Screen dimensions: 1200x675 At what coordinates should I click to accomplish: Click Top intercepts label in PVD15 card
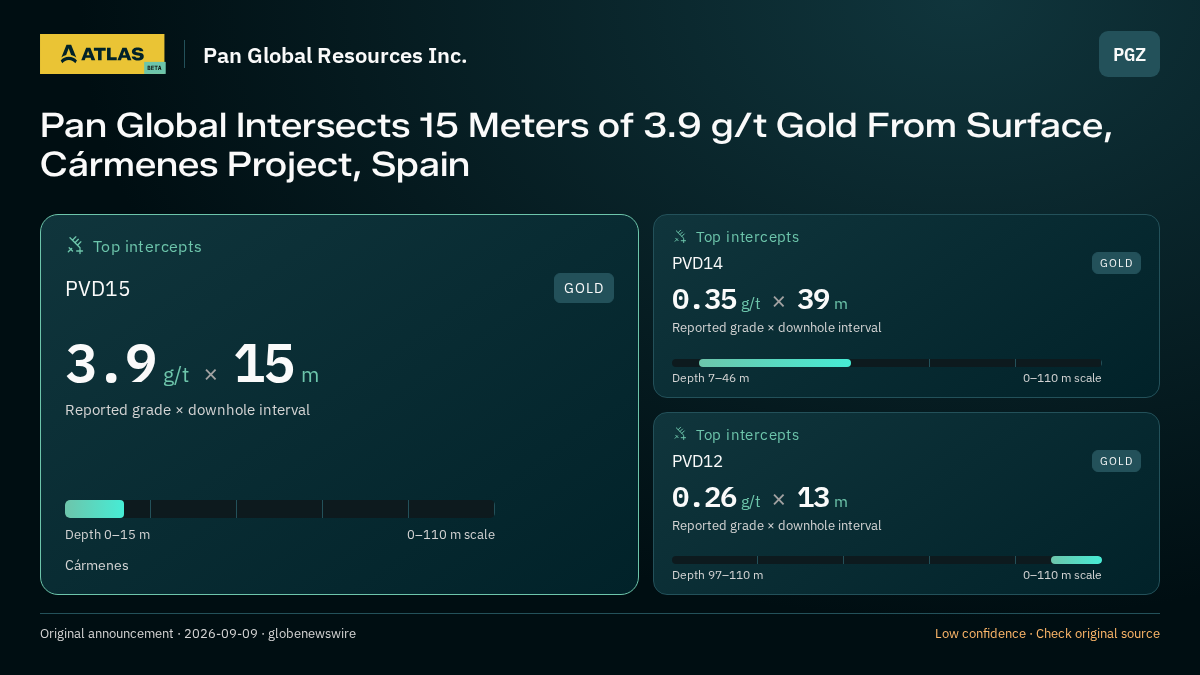tap(147, 246)
